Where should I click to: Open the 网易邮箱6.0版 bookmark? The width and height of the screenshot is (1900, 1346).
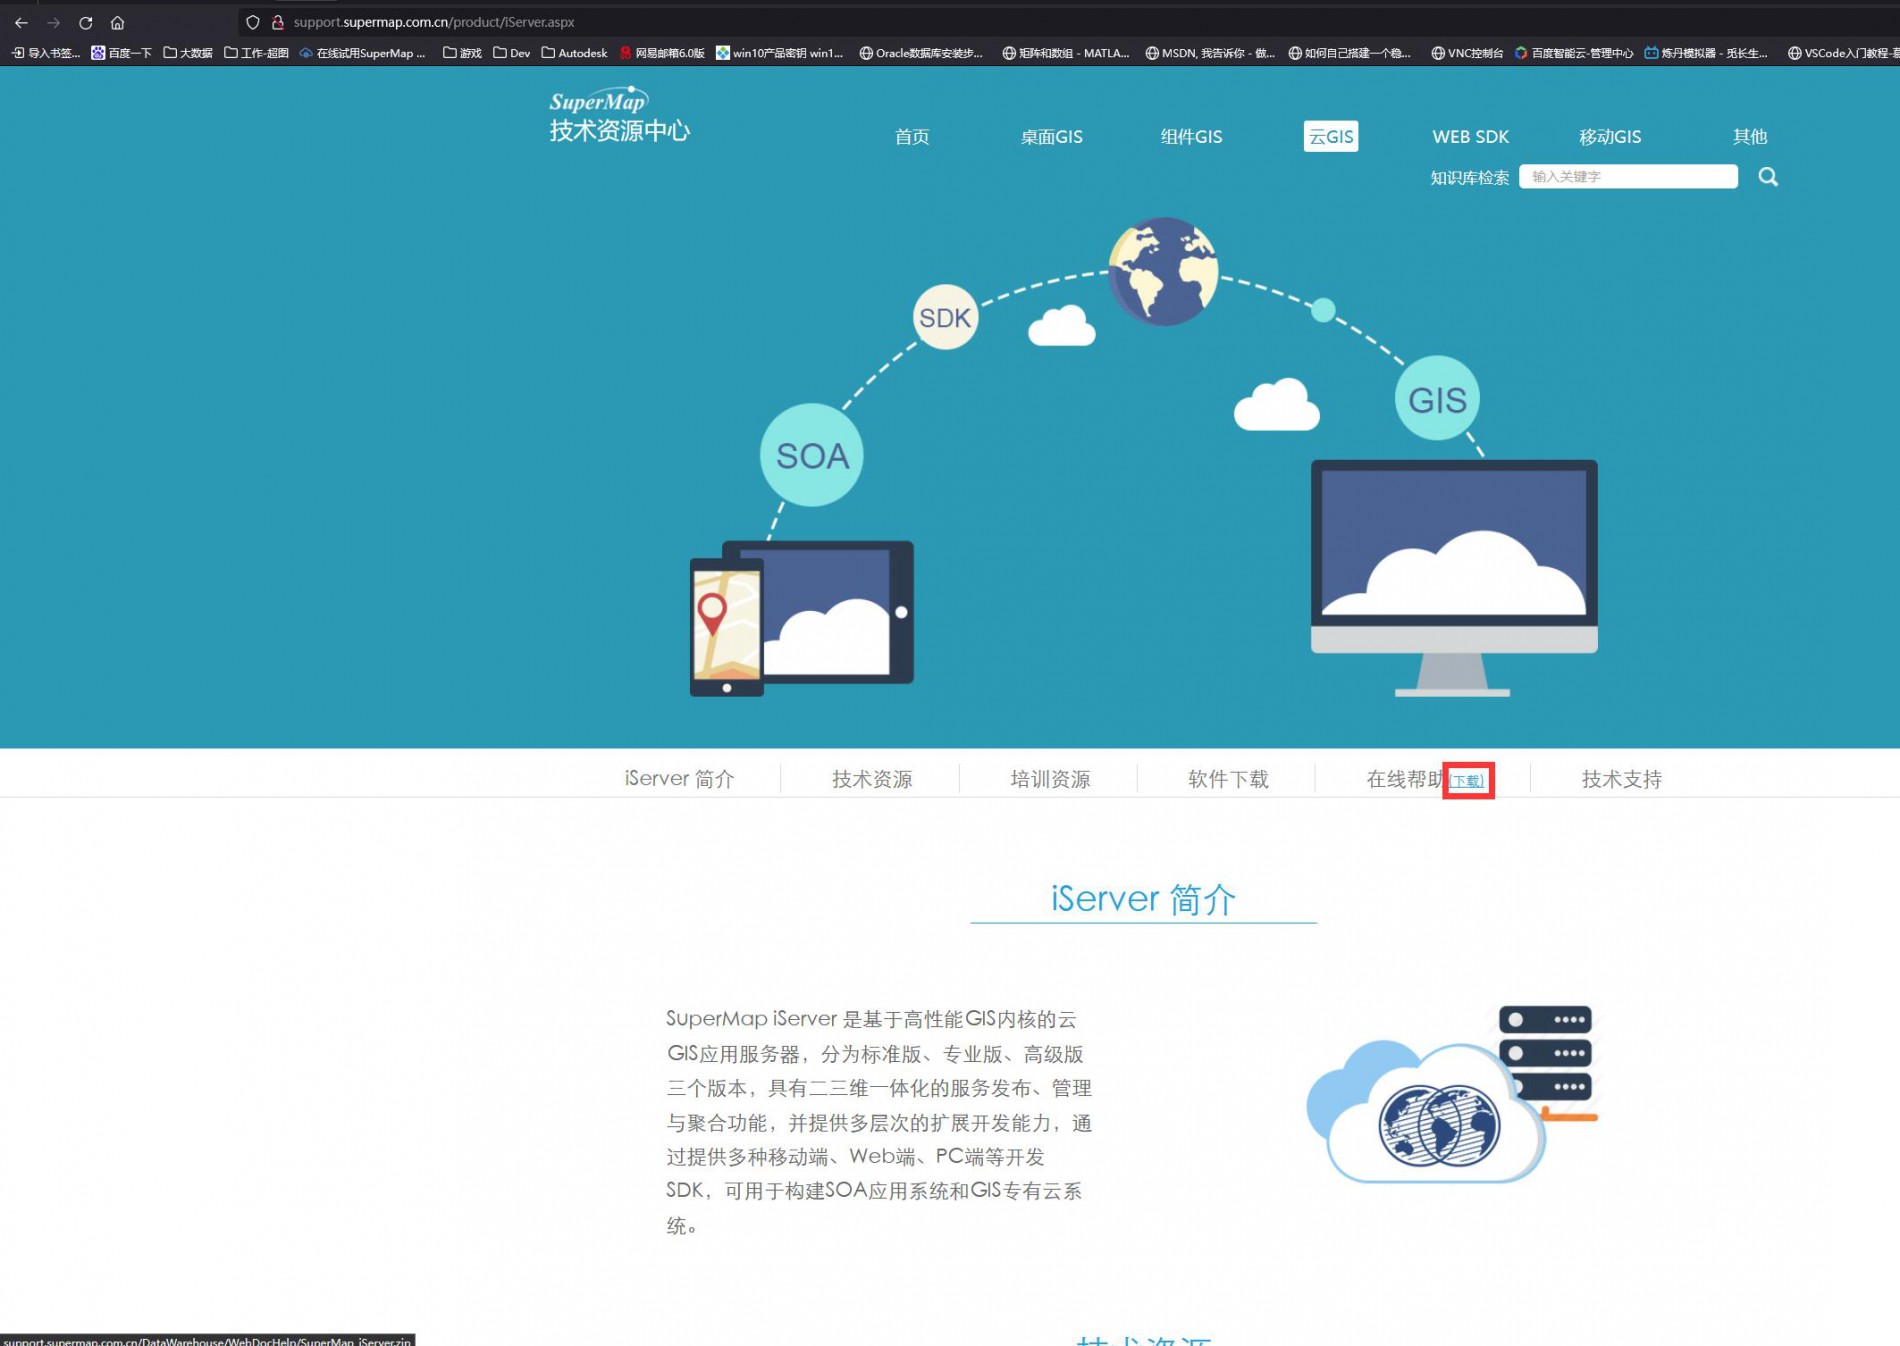pos(662,53)
